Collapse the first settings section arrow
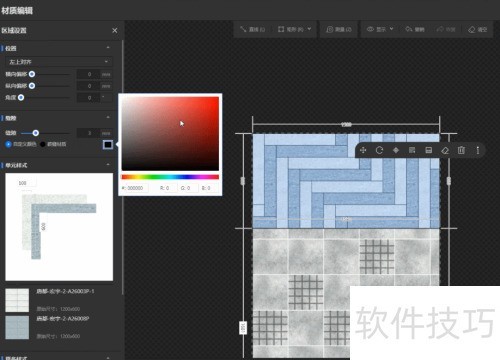This screenshot has width=500, height=360. pyautogui.click(x=108, y=48)
